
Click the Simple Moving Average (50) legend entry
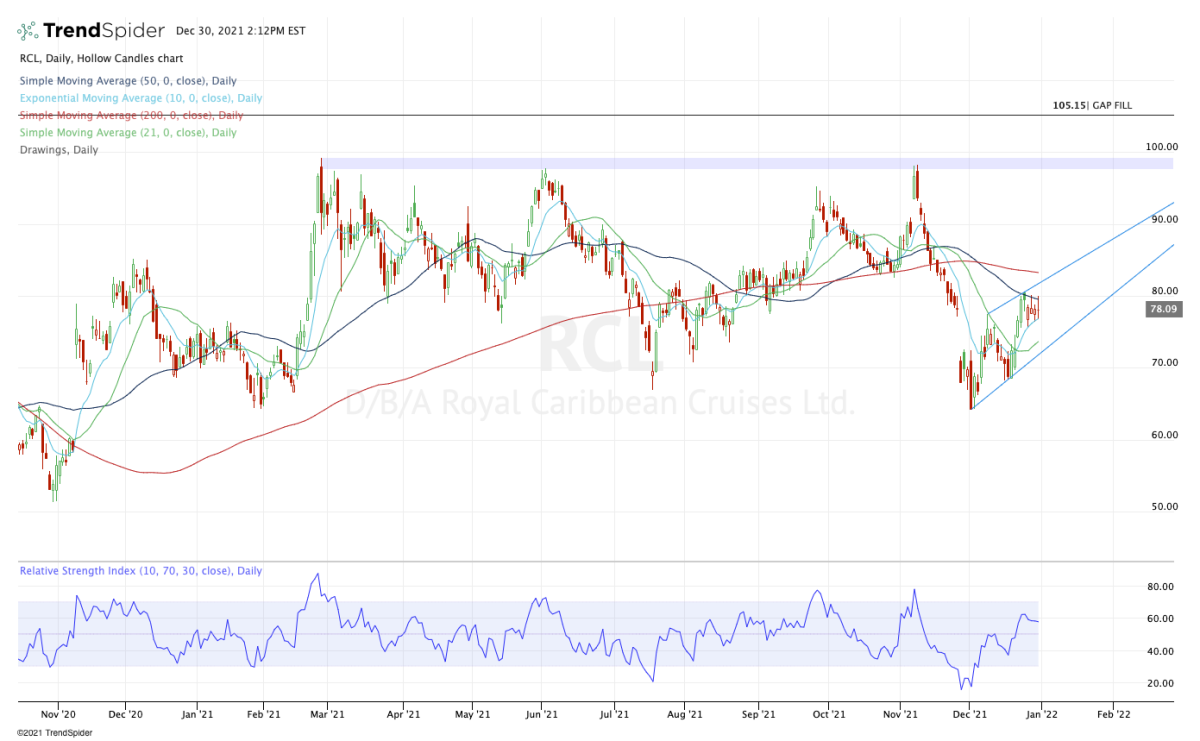[128, 80]
